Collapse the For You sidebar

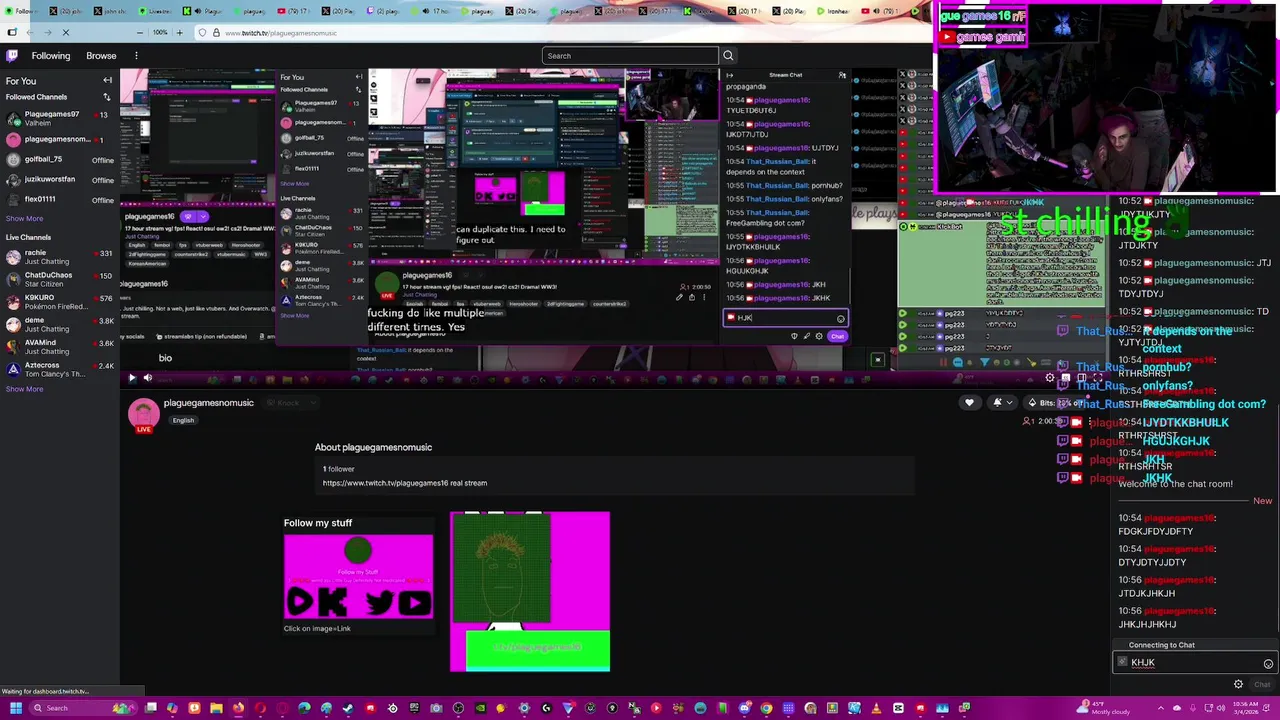pos(107,81)
